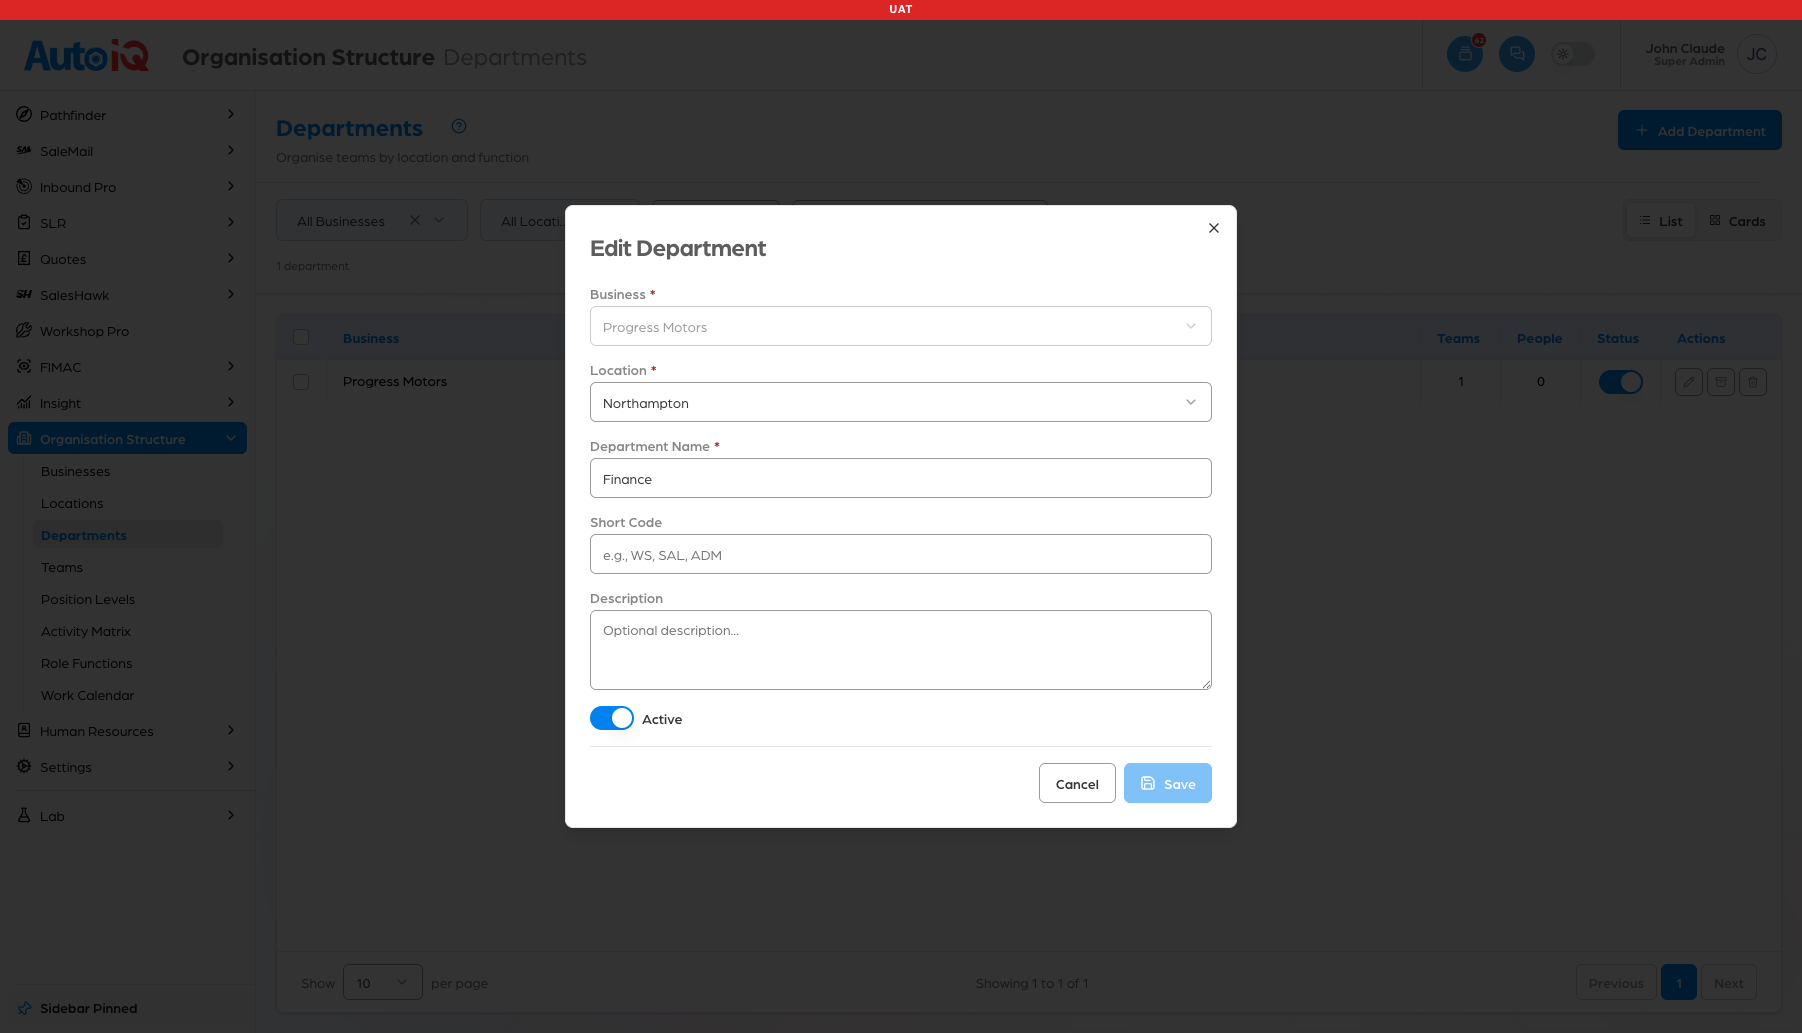Open the rows per page dropdown

383,983
